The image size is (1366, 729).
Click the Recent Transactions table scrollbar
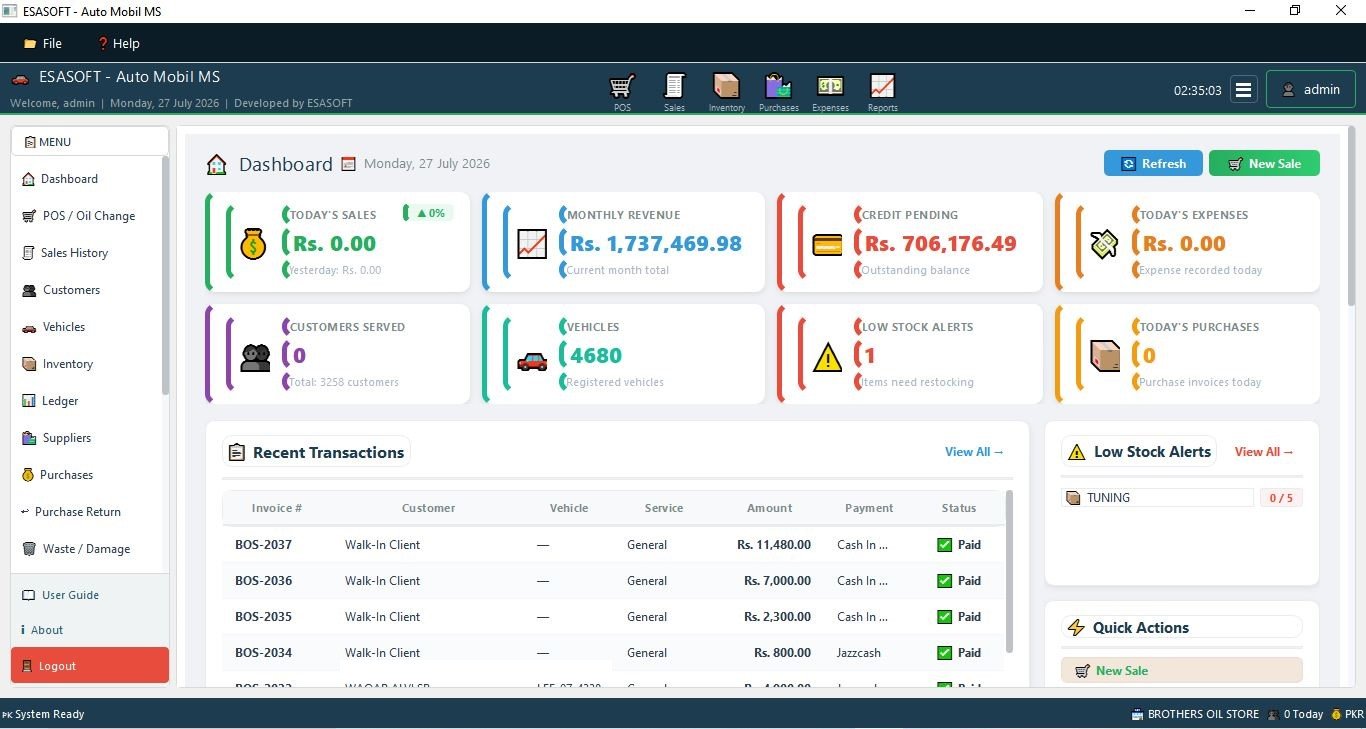(x=1009, y=570)
